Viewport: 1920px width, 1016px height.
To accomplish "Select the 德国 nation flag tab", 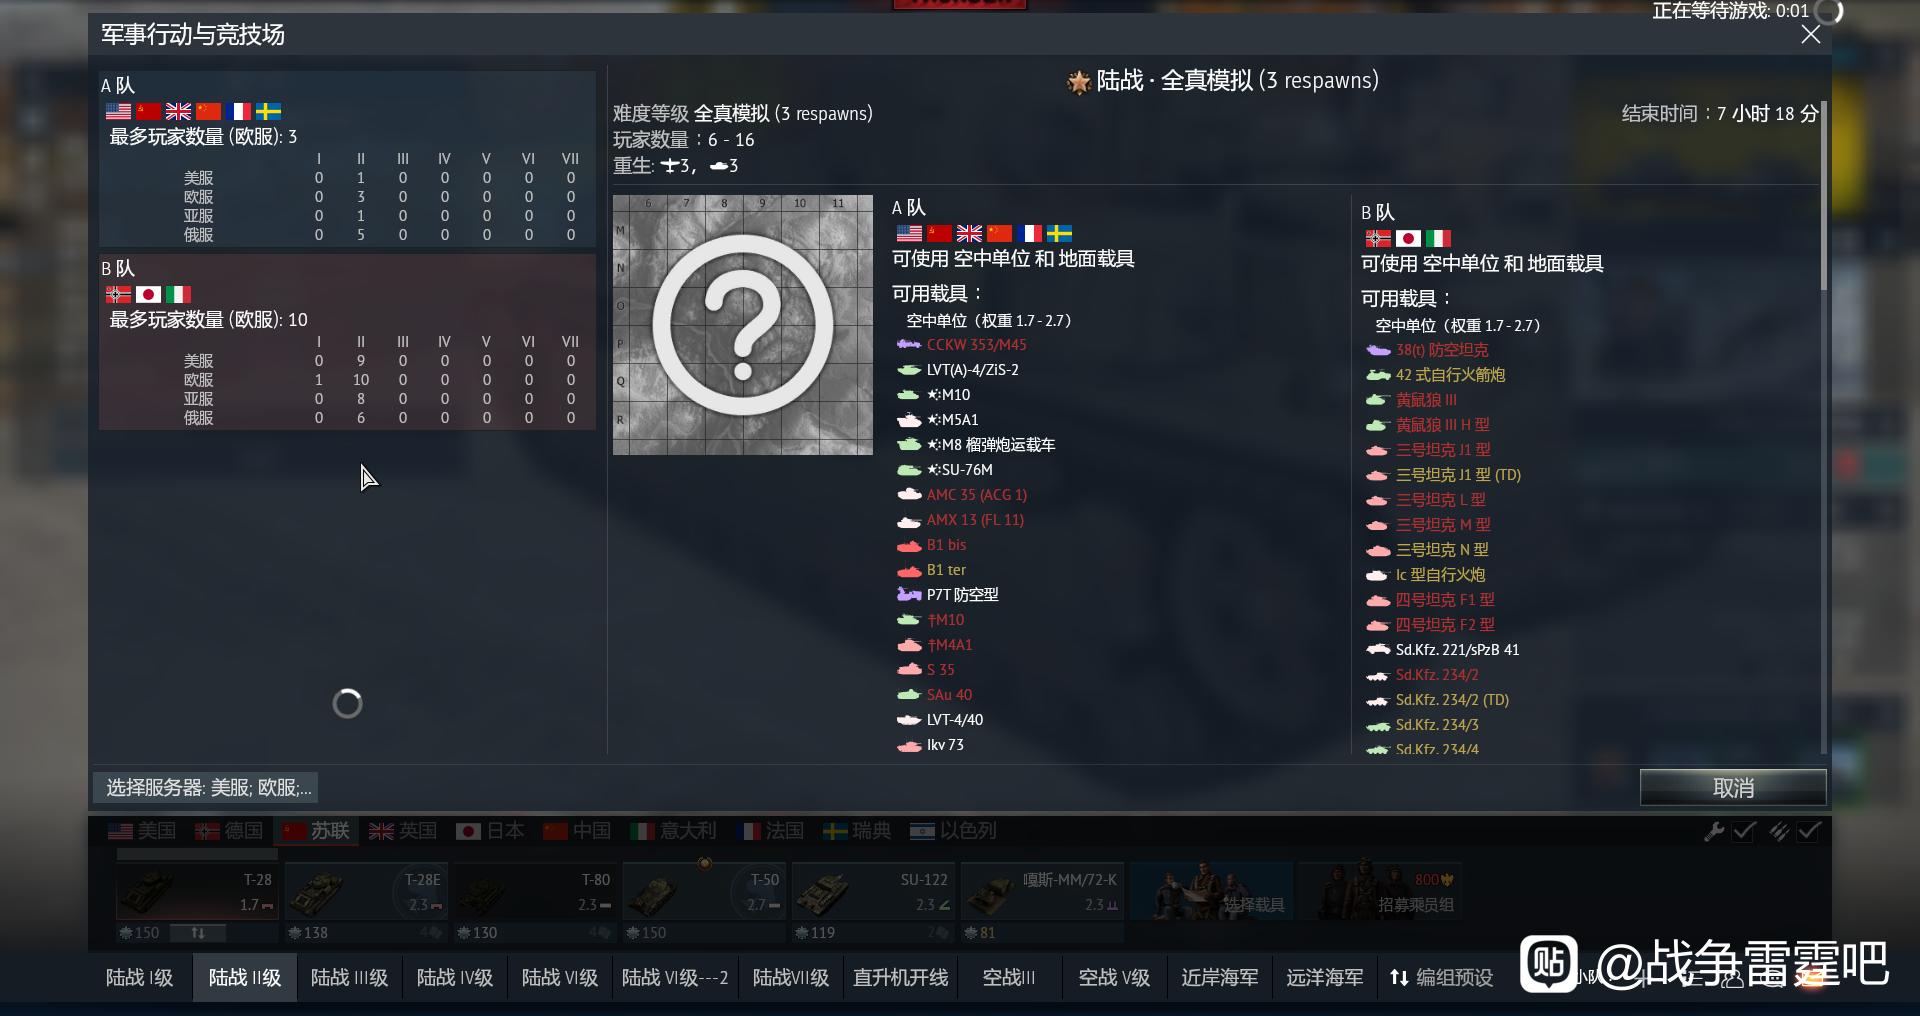I will pyautogui.click(x=229, y=831).
